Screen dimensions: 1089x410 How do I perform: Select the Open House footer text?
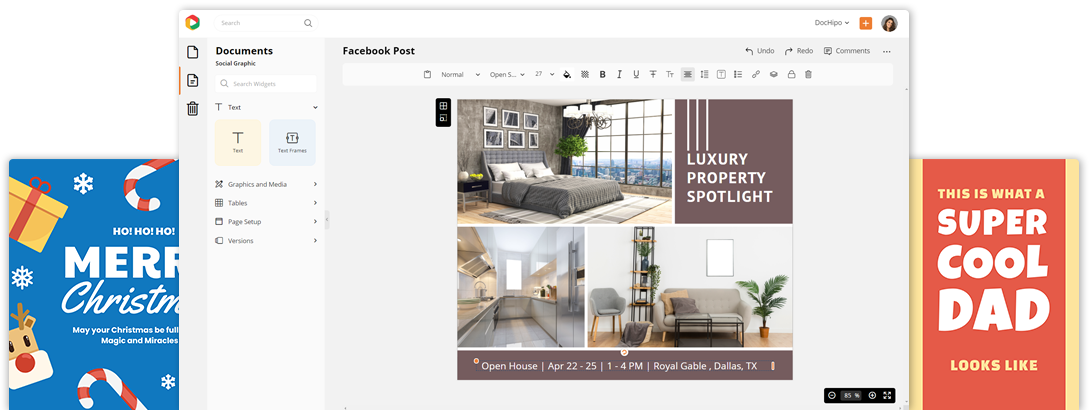(619, 366)
